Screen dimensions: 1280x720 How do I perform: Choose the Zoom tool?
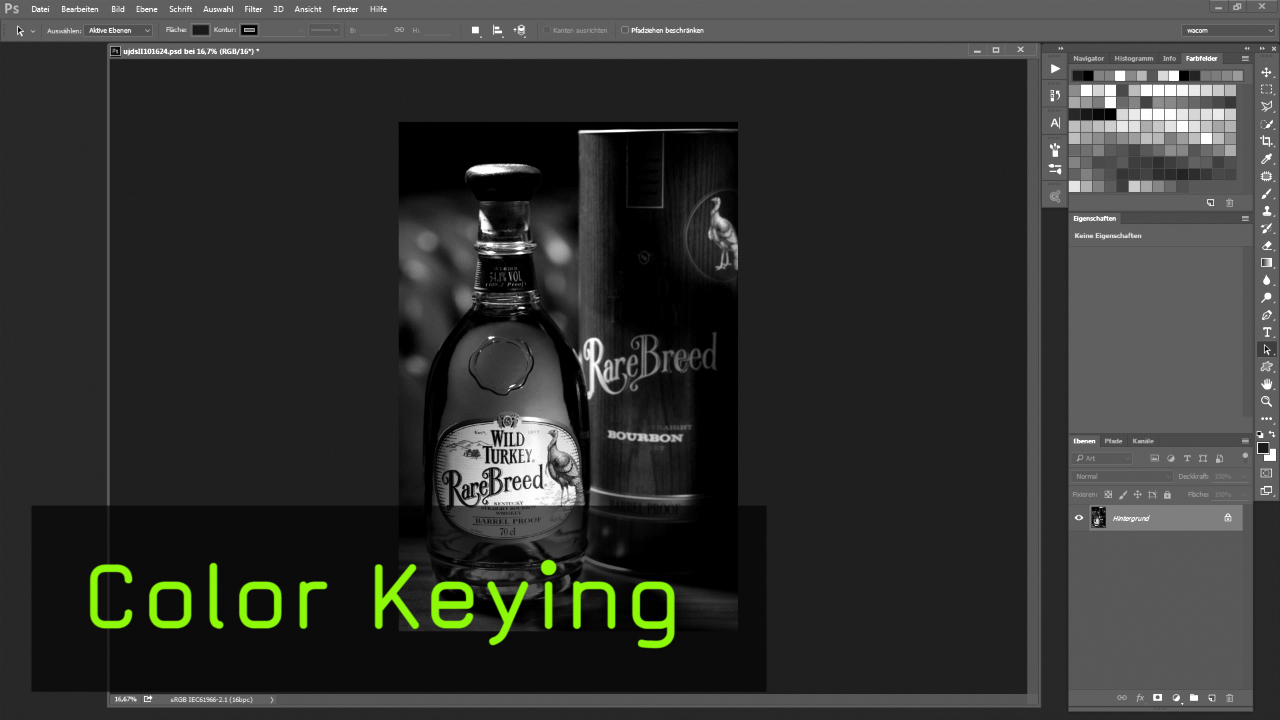(x=1266, y=401)
